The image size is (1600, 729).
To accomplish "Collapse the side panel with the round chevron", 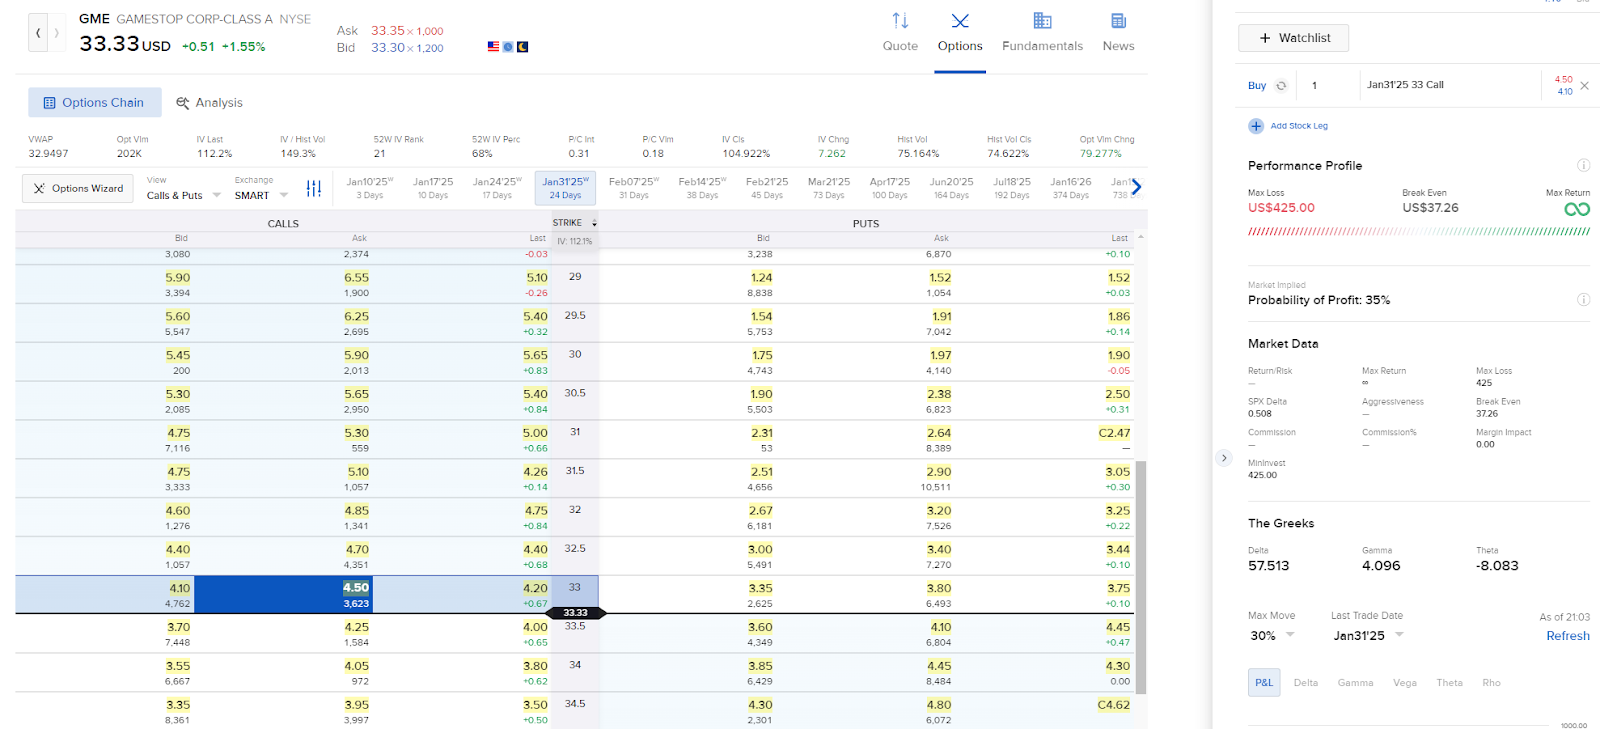I will (x=1224, y=458).
